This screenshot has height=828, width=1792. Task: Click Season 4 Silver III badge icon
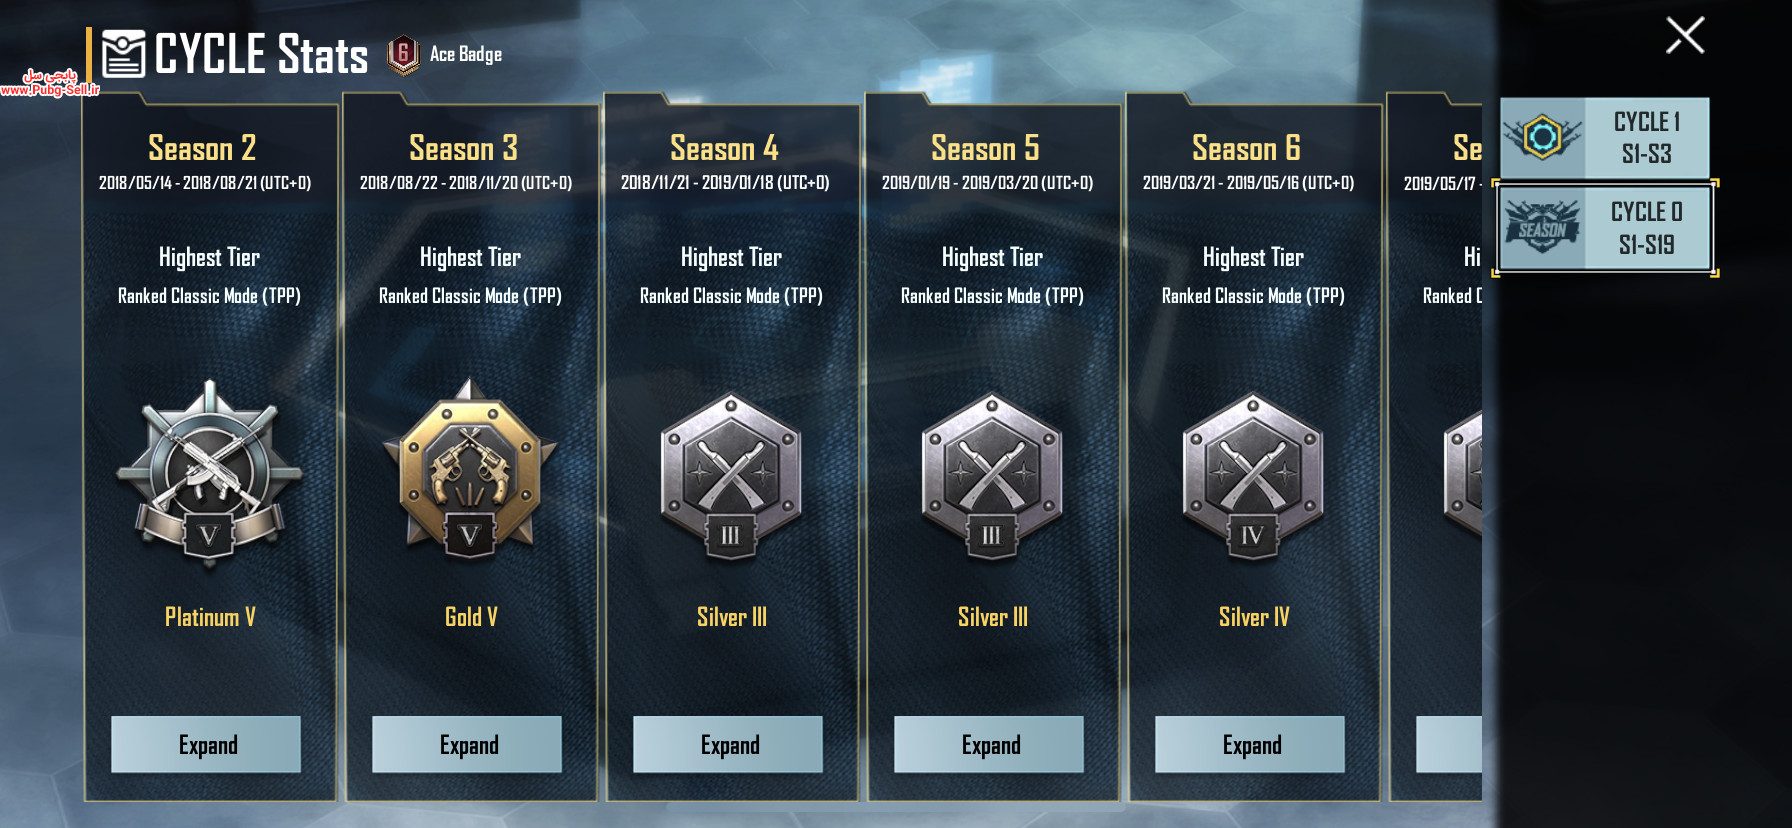point(731,476)
